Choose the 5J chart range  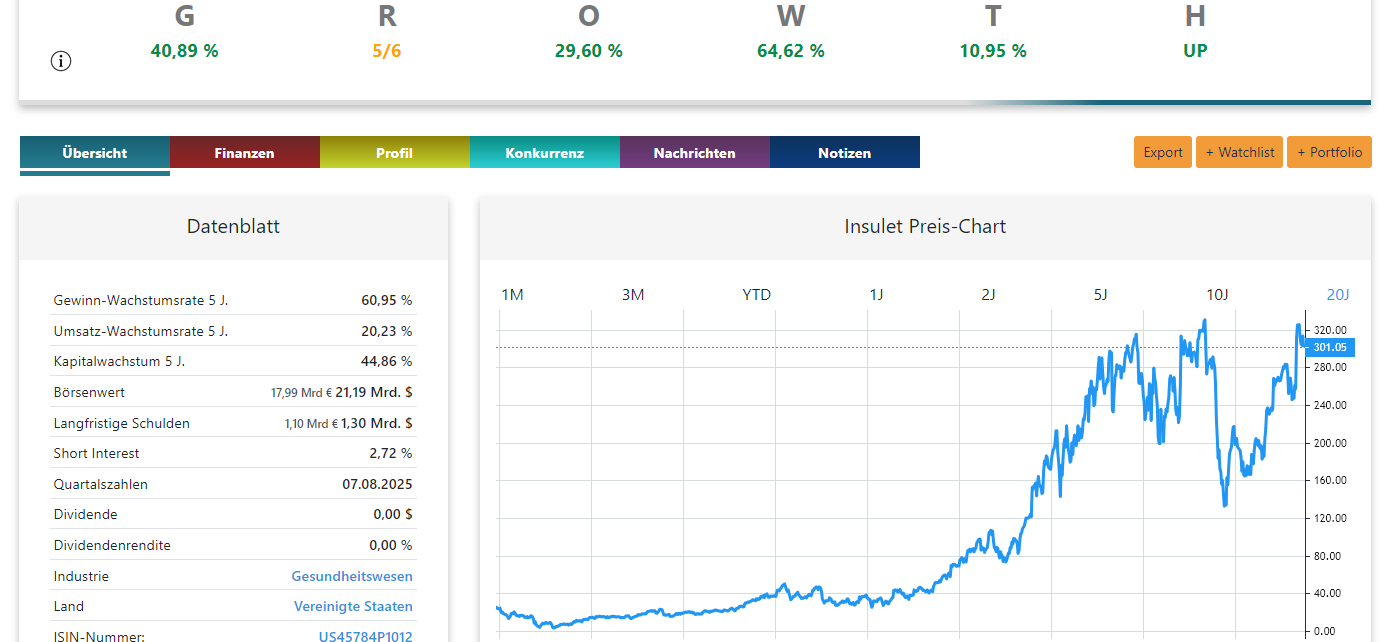point(1100,294)
